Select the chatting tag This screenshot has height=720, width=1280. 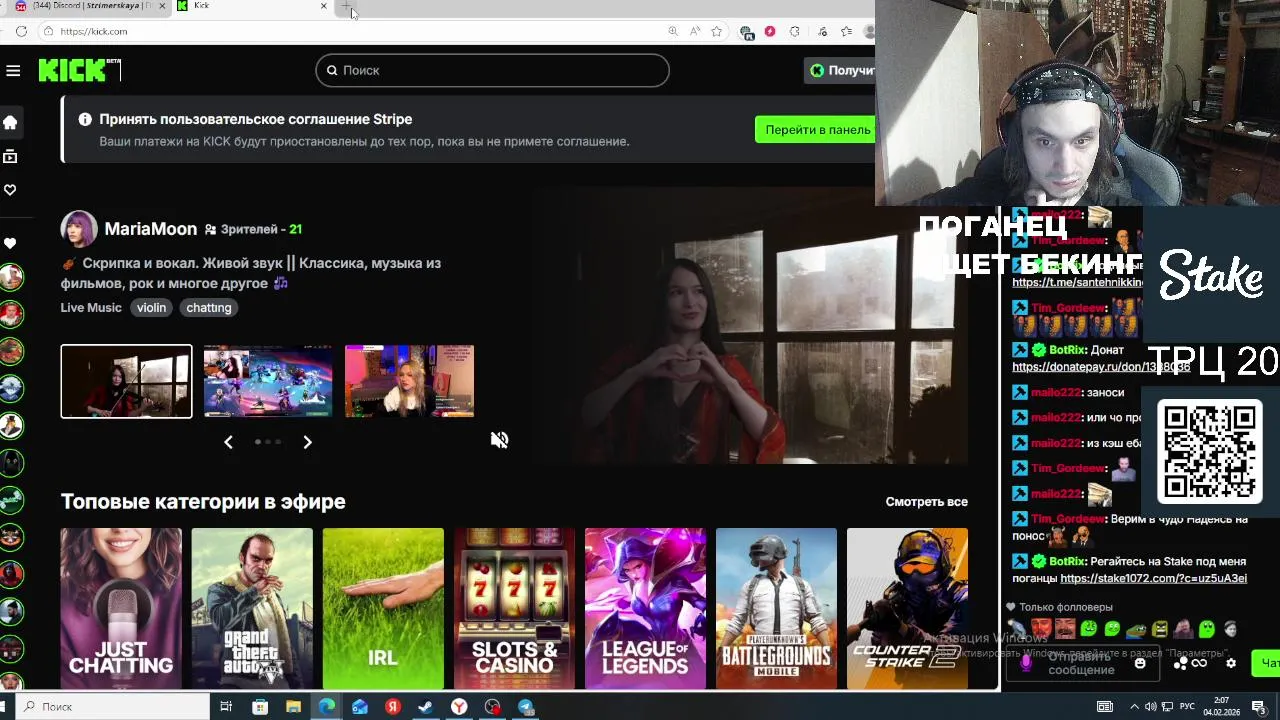pos(209,308)
